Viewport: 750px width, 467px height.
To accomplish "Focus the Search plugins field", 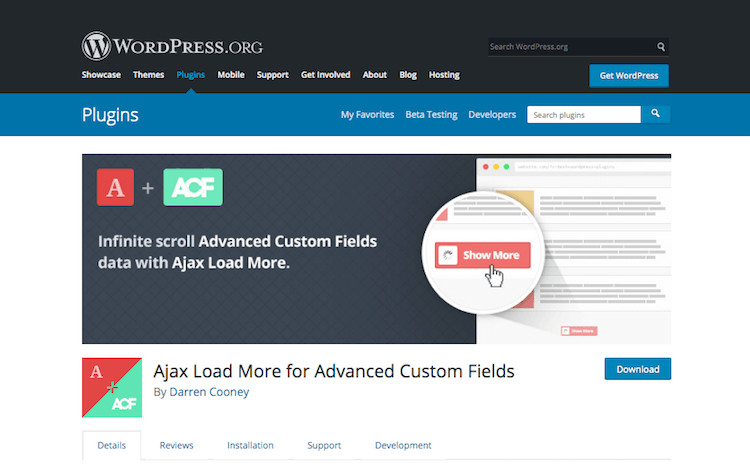I will (584, 115).
